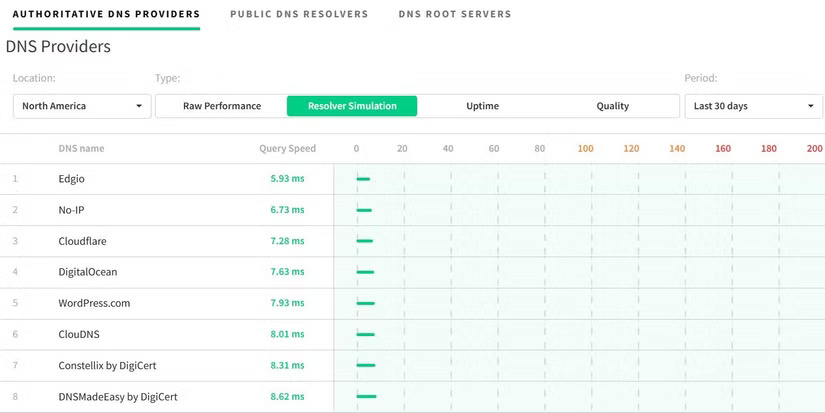
Task: Click the Query Speed column header
Action: (x=287, y=148)
